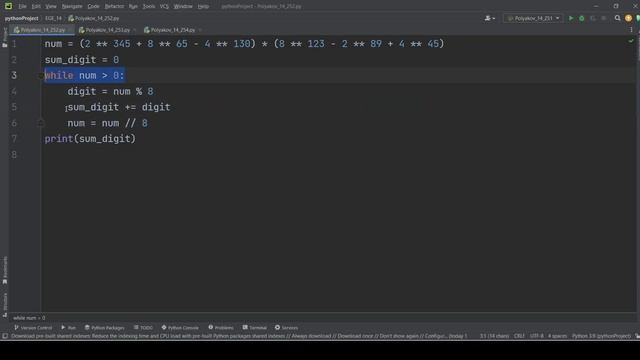The height and width of the screenshot is (360, 640).
Task: Change 4 spaces indent setting
Action: click(557, 336)
